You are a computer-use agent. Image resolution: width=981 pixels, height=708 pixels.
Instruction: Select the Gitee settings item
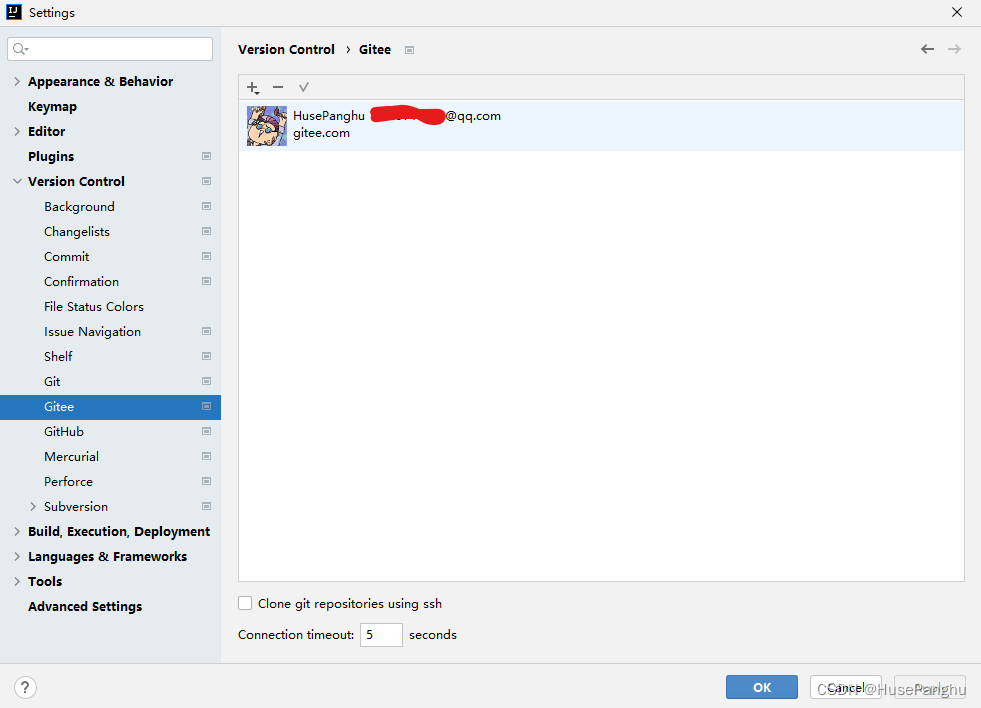click(110, 407)
